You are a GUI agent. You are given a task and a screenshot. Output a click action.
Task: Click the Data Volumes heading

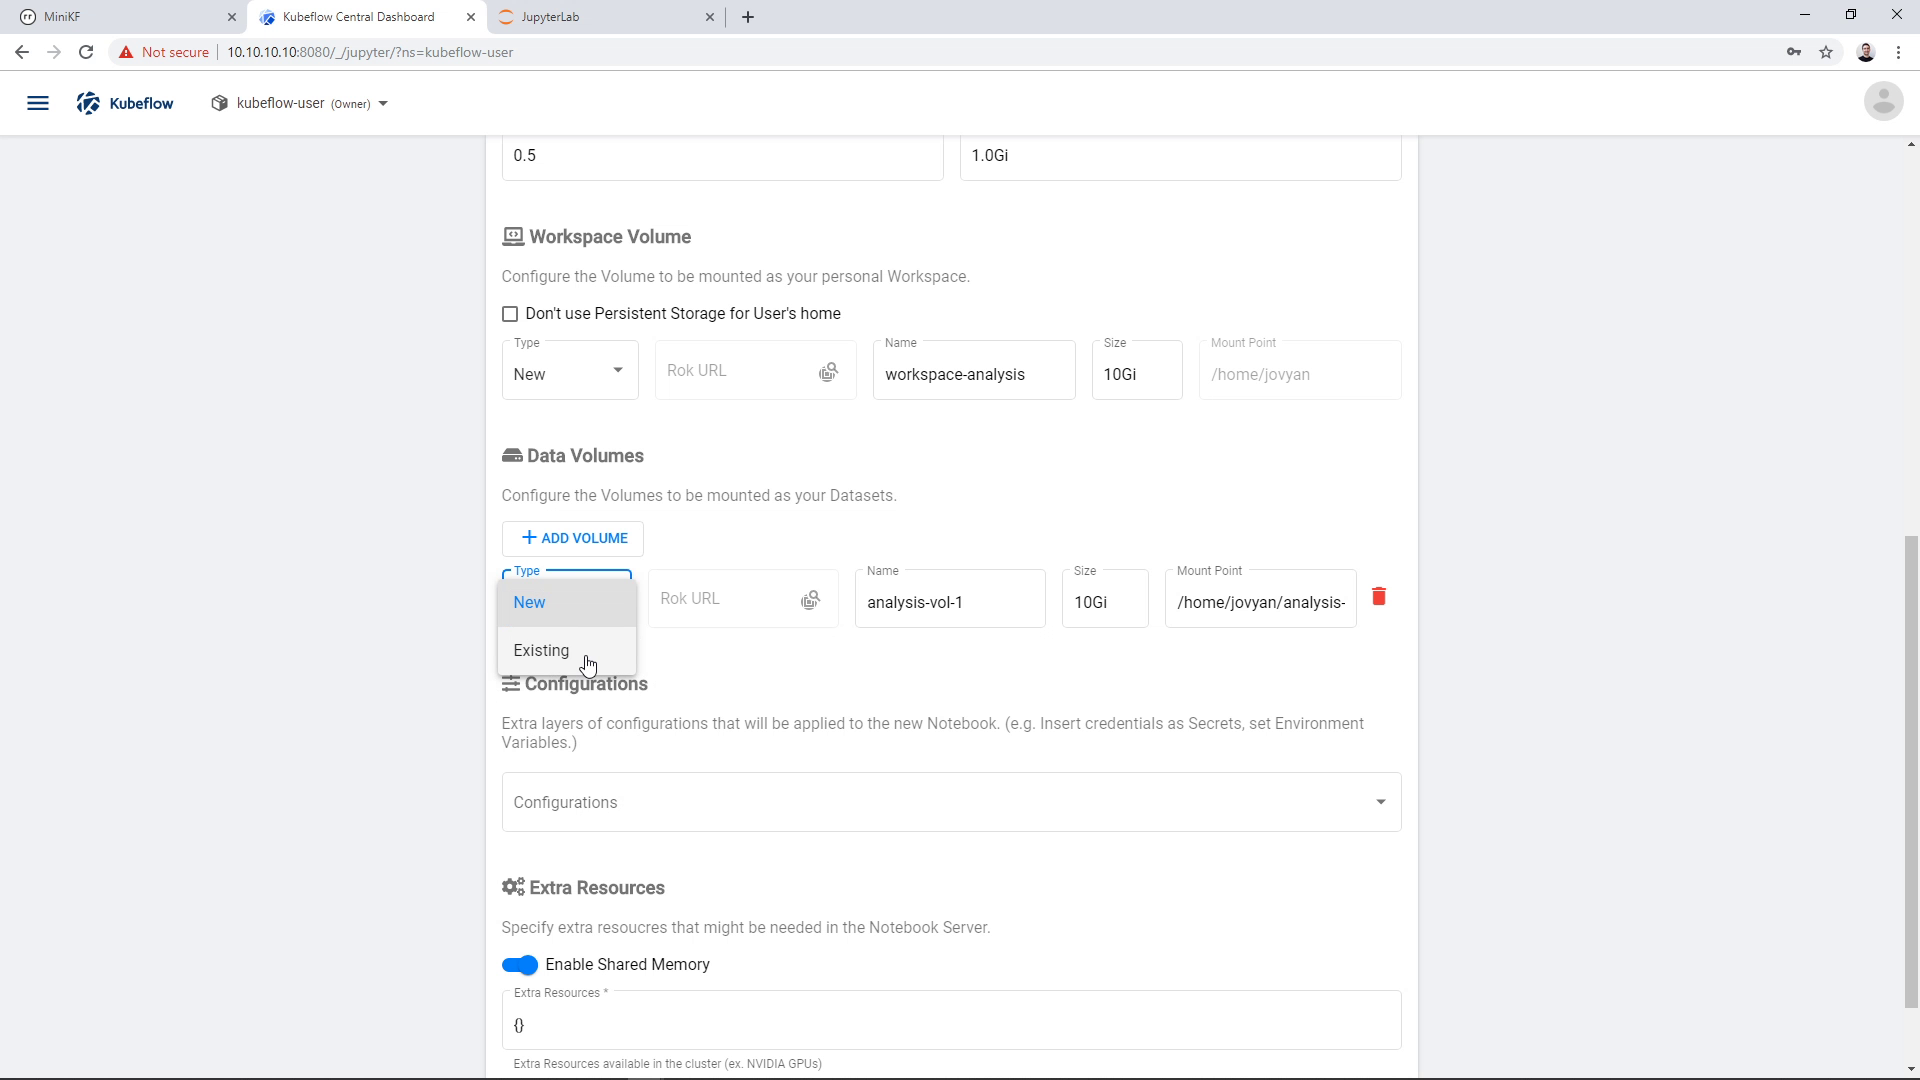click(x=573, y=456)
